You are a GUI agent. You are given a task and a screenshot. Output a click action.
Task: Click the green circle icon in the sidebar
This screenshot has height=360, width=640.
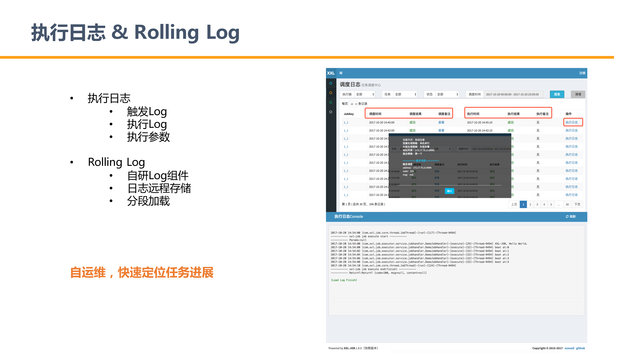point(331,102)
